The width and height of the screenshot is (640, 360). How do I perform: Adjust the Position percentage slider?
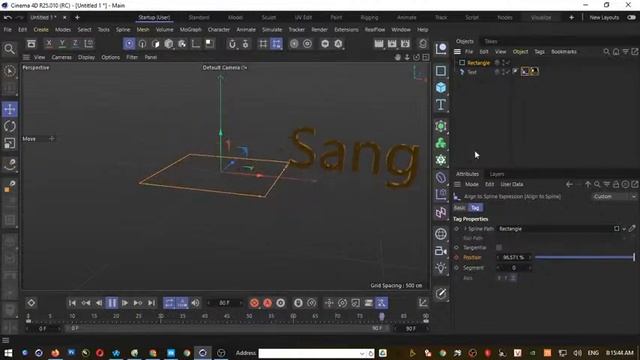(584, 258)
